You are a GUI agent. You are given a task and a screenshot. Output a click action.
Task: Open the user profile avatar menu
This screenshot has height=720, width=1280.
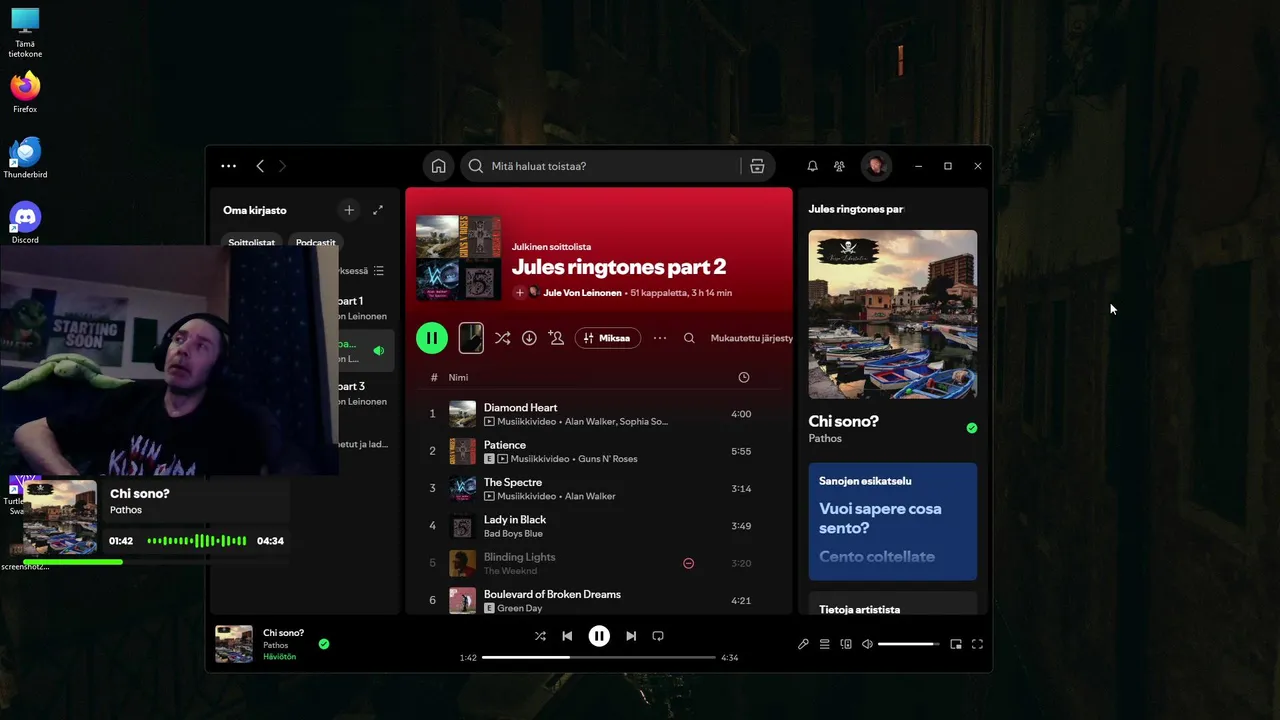click(x=876, y=166)
